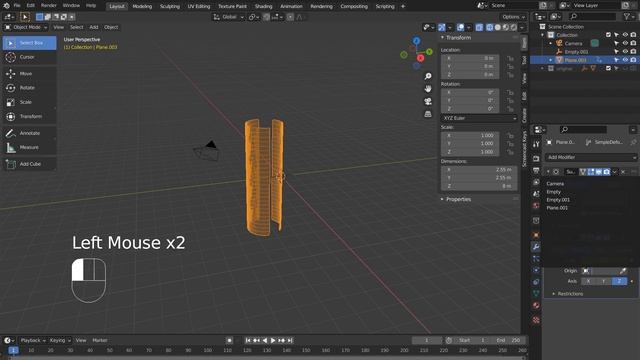Switch to the Shading workspace tab

[263, 6]
